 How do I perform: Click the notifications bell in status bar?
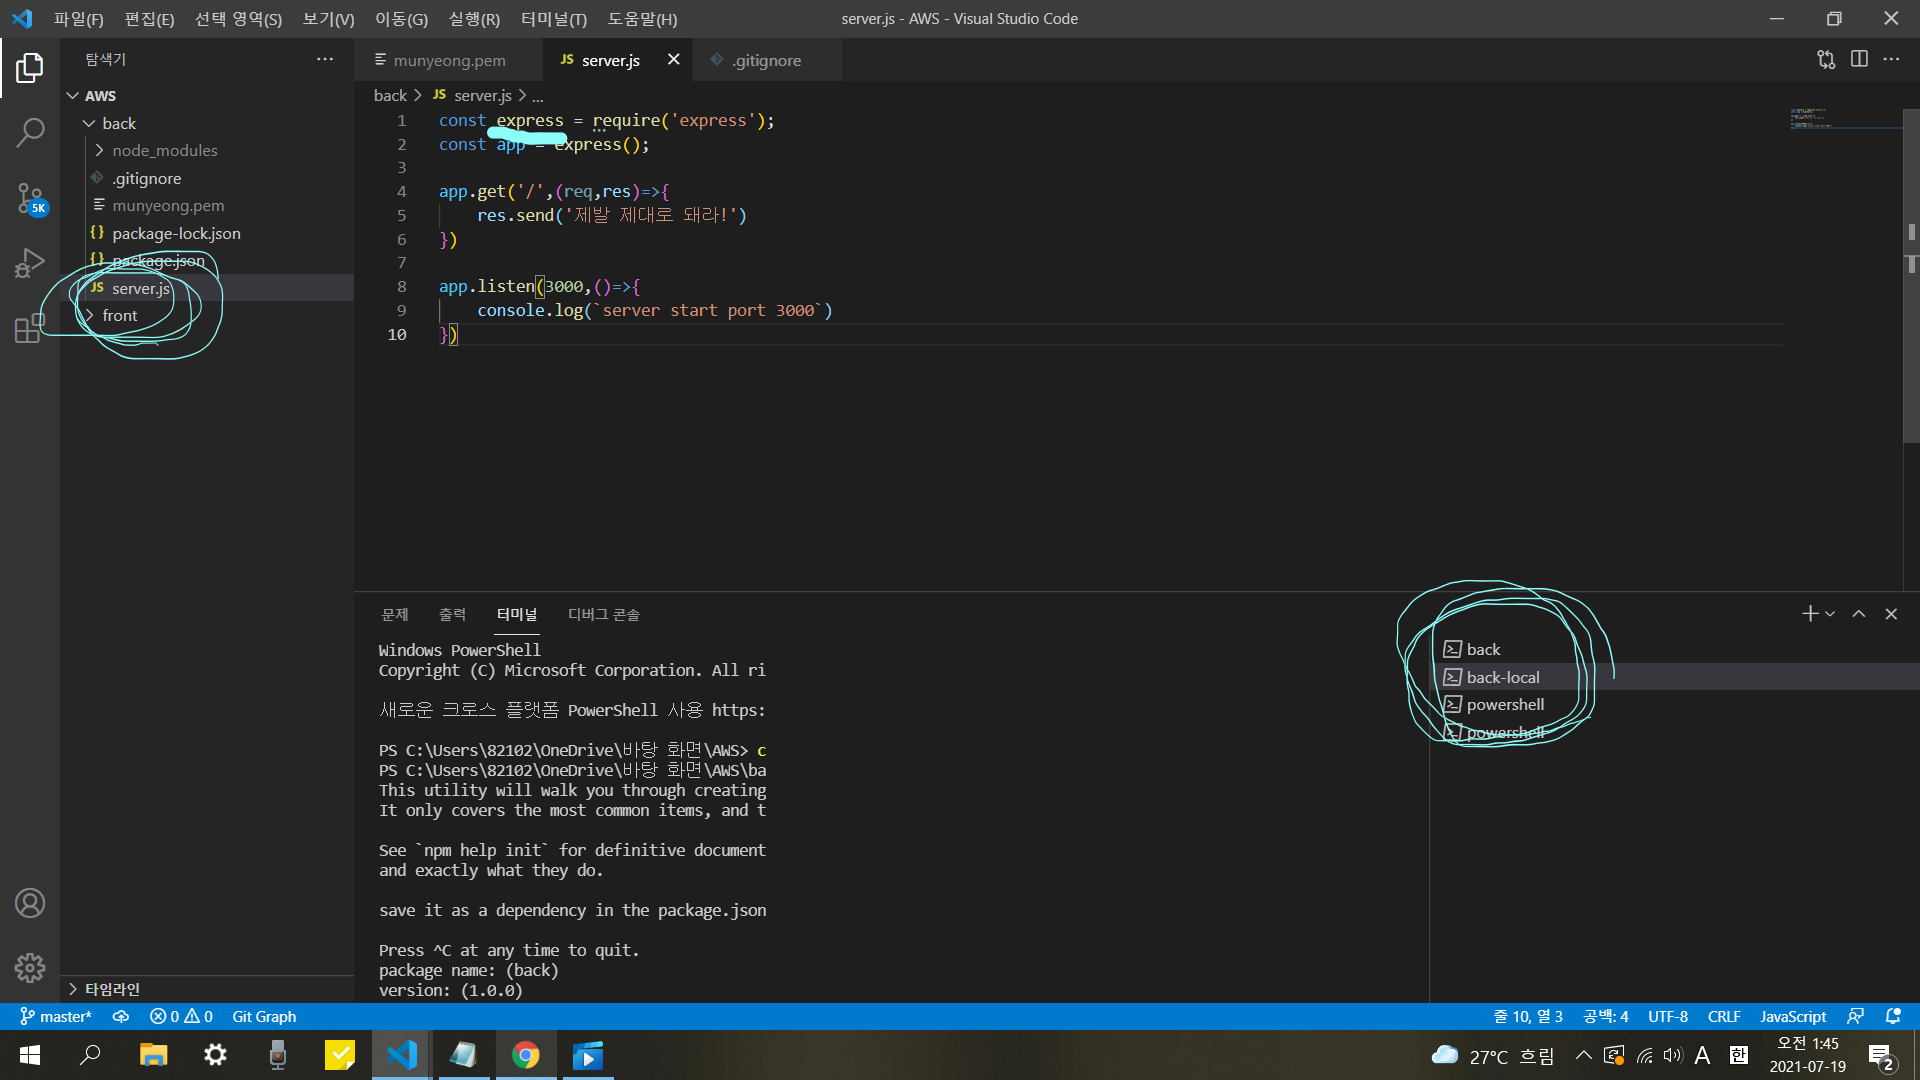(1893, 1016)
